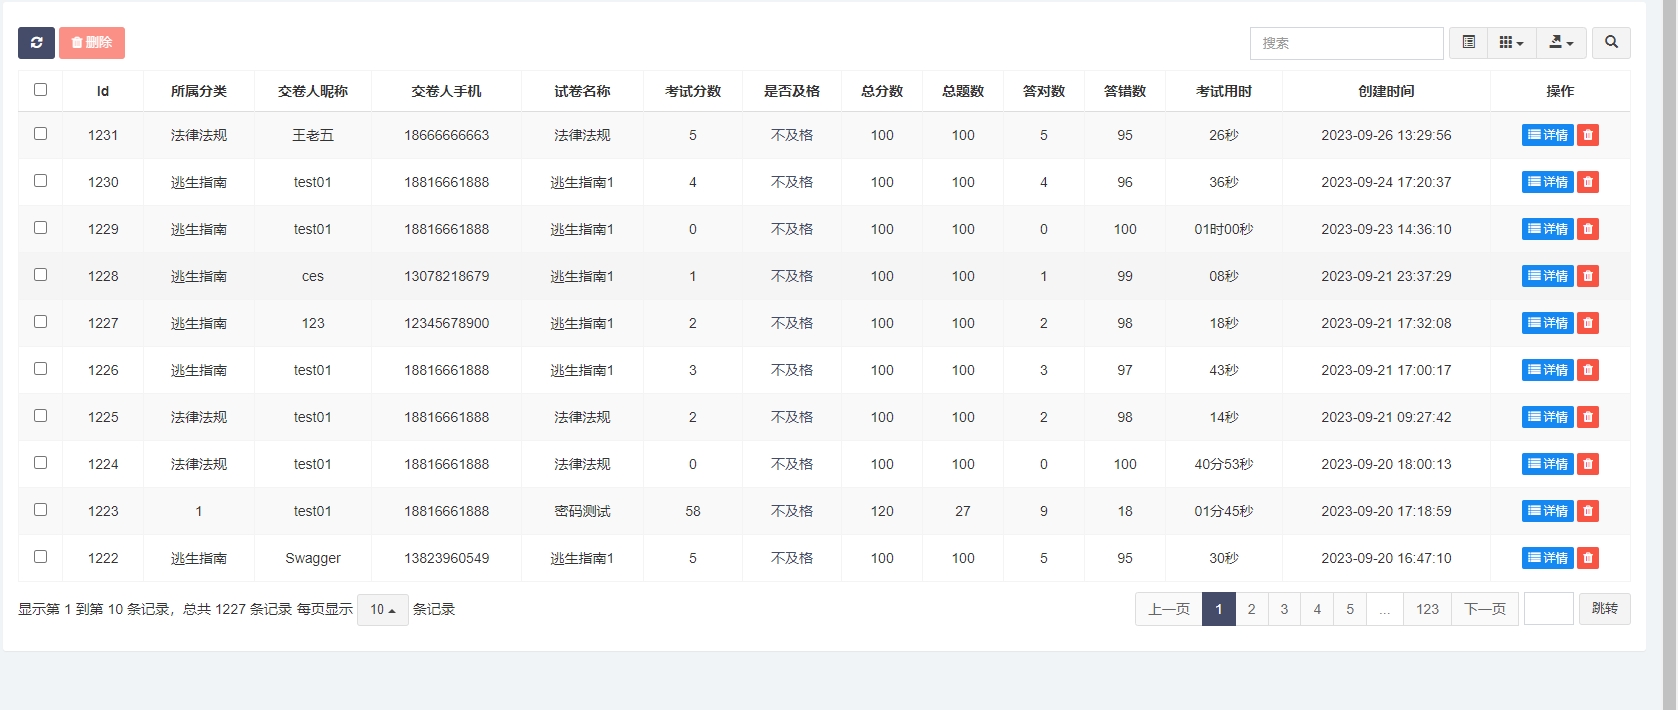Image resolution: width=1678 pixels, height=710 pixels.
Task: Focus the 搜索 search input field
Action: [x=1346, y=43]
